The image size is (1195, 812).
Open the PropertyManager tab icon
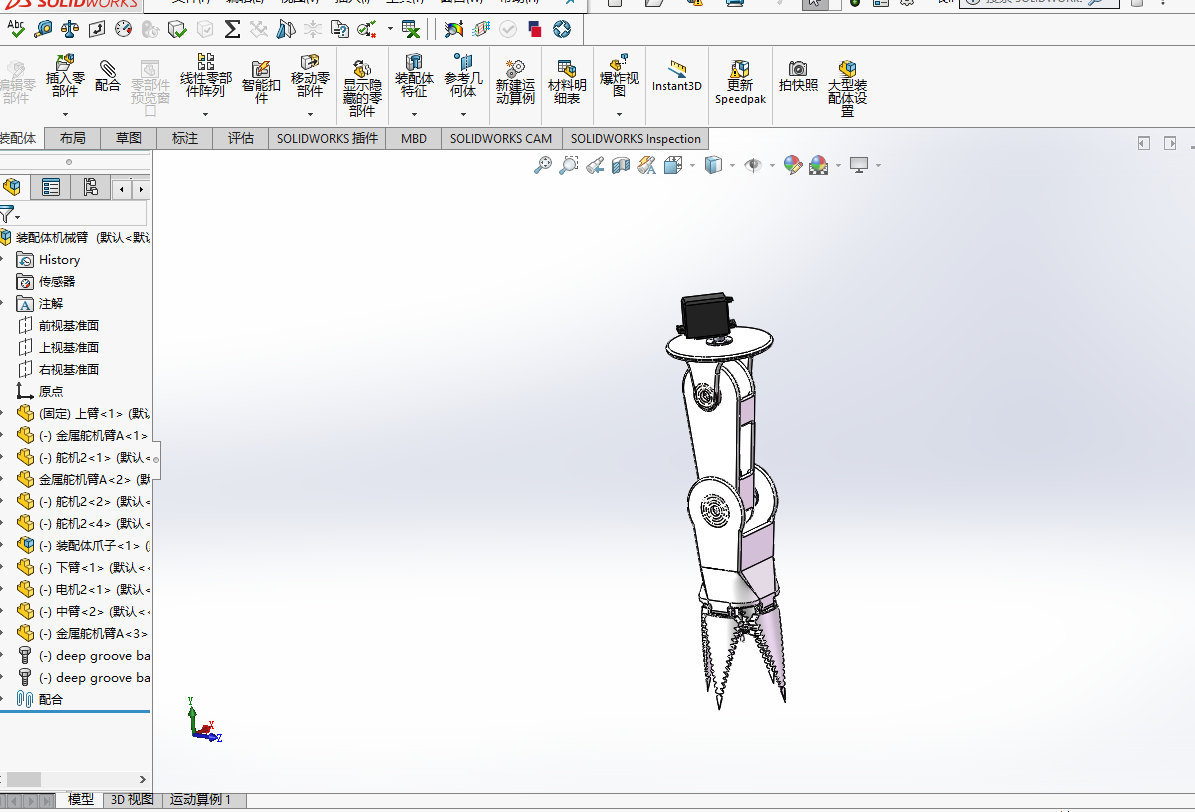click(51, 188)
